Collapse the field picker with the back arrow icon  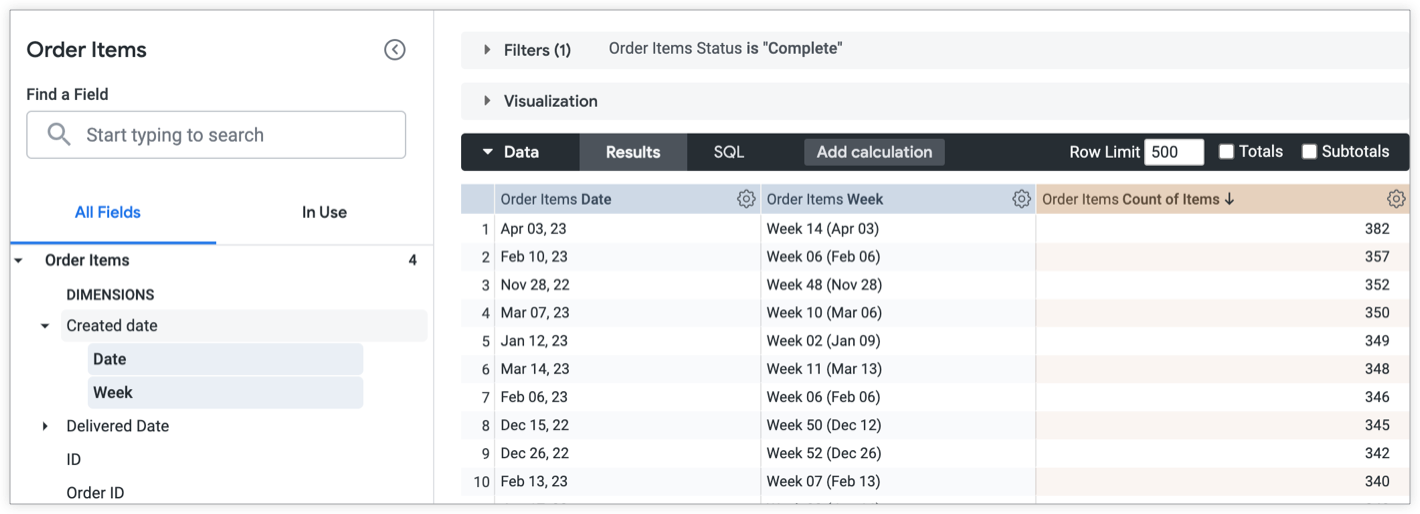pyautogui.click(x=395, y=50)
